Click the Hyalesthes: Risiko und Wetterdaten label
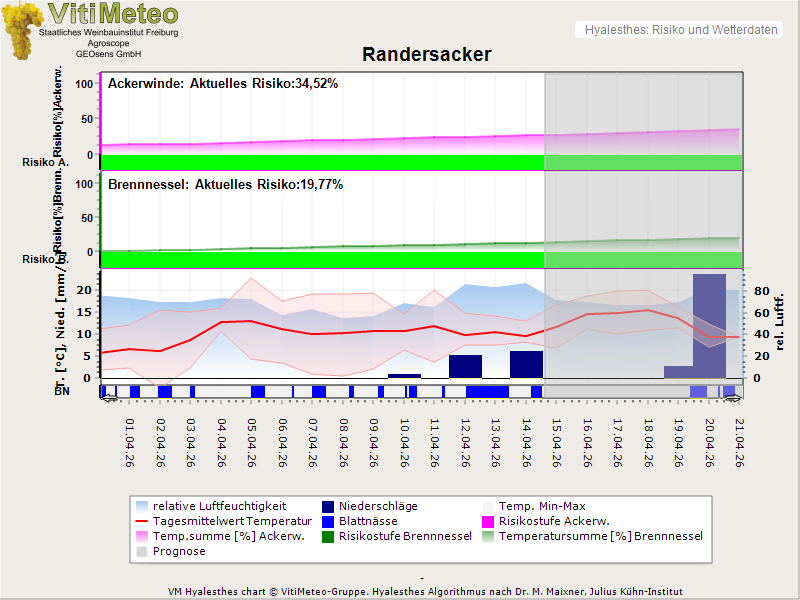Image resolution: width=800 pixels, height=600 pixels. click(x=680, y=30)
